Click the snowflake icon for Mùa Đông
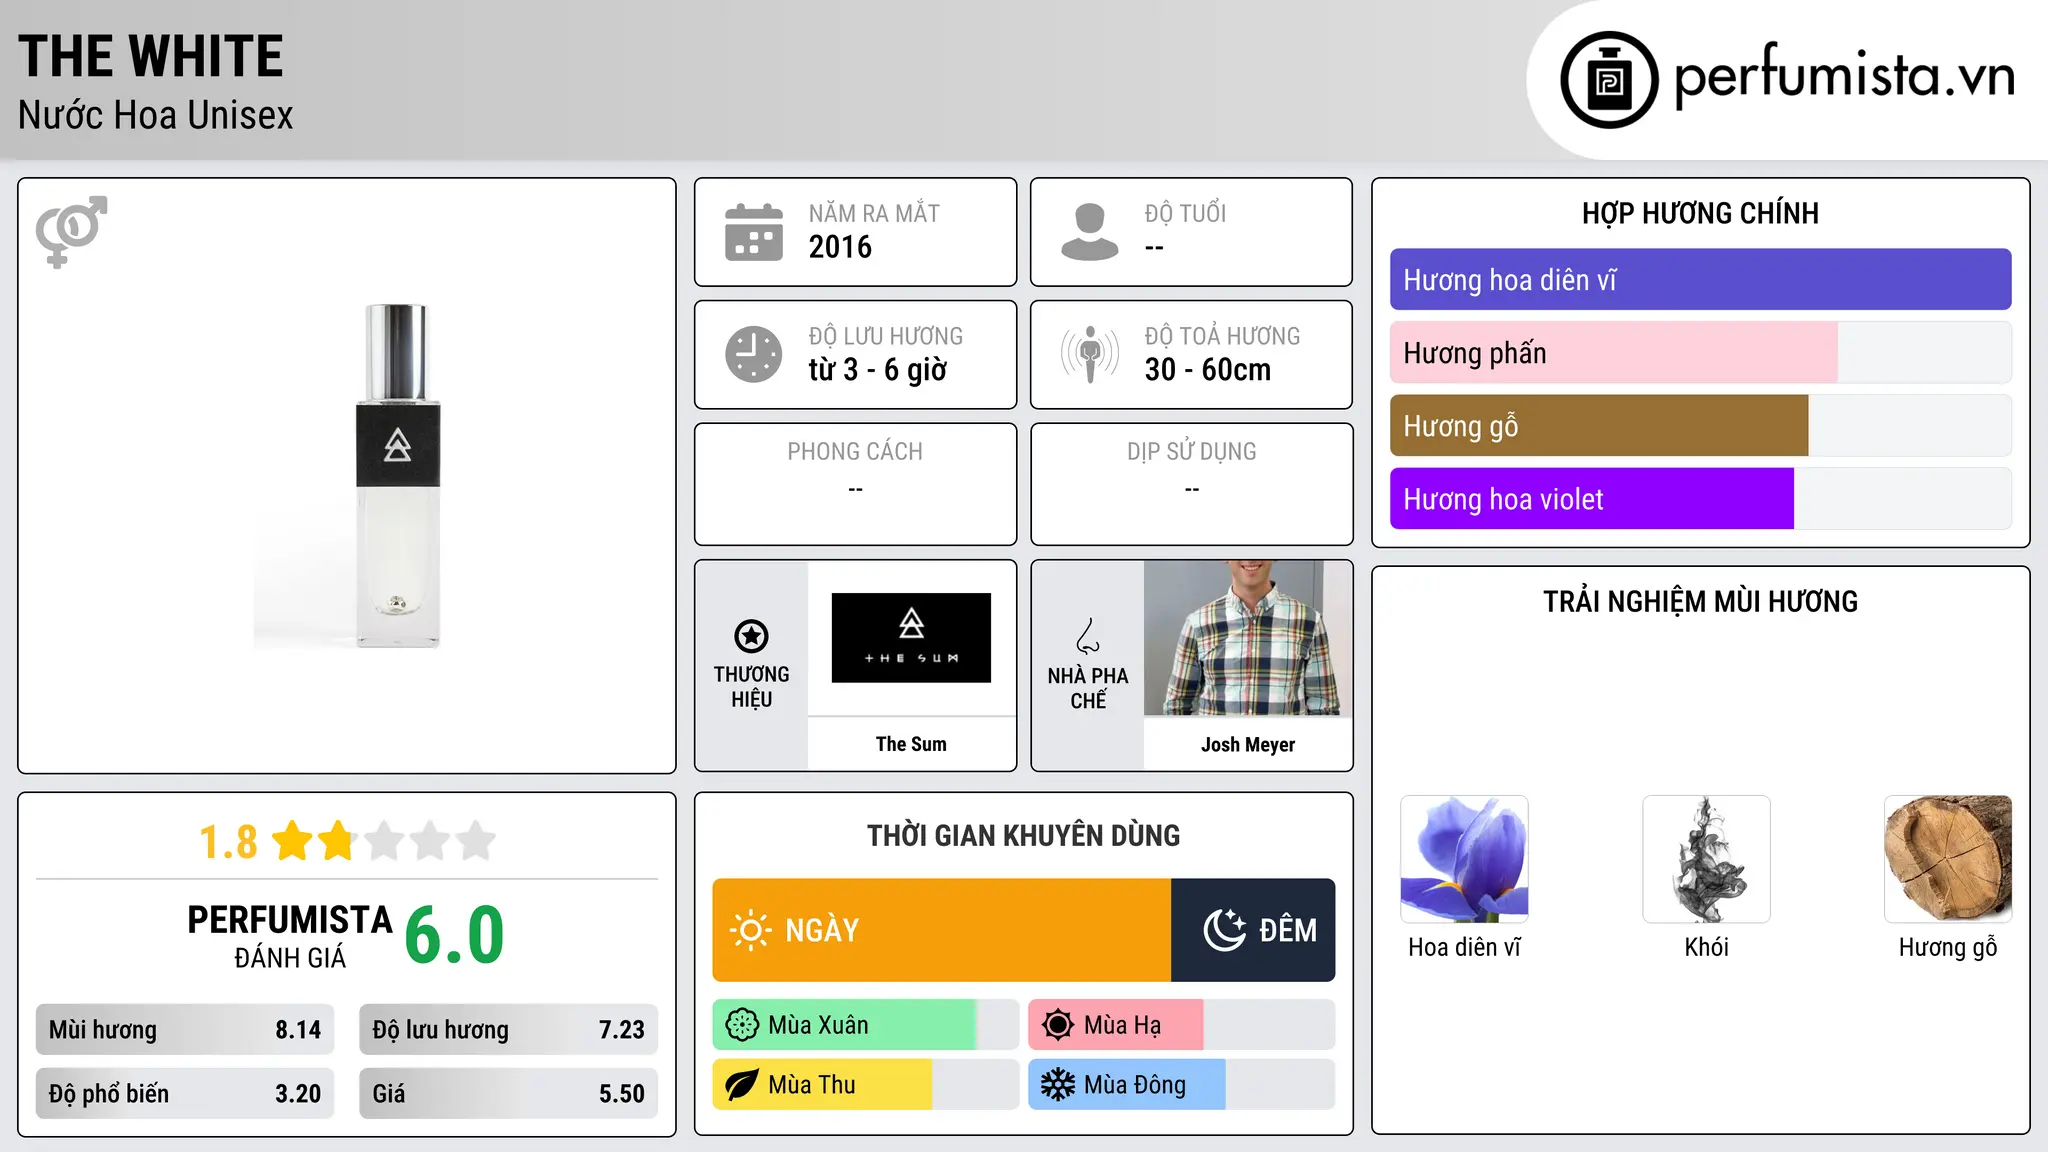 coord(1058,1085)
